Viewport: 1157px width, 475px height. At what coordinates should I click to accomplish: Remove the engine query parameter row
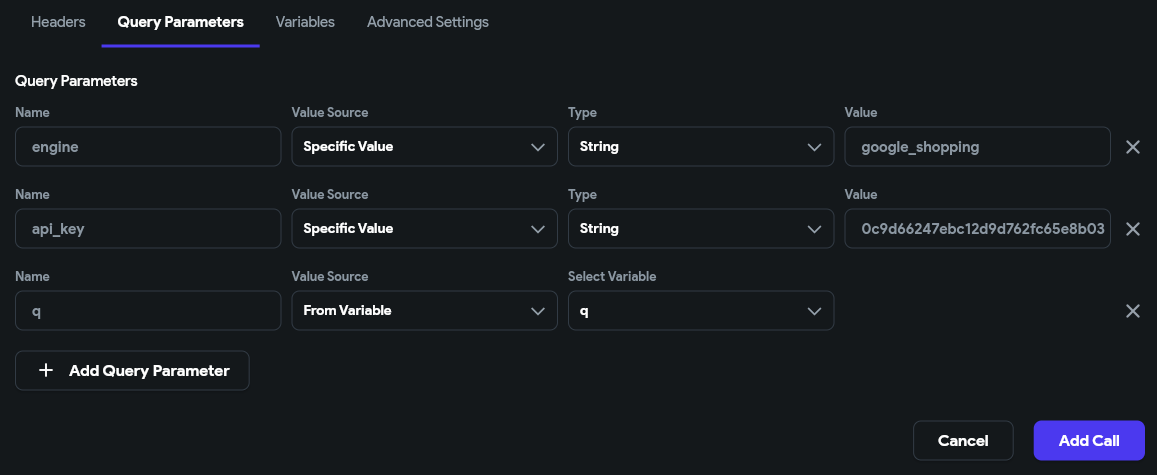tap(1133, 147)
